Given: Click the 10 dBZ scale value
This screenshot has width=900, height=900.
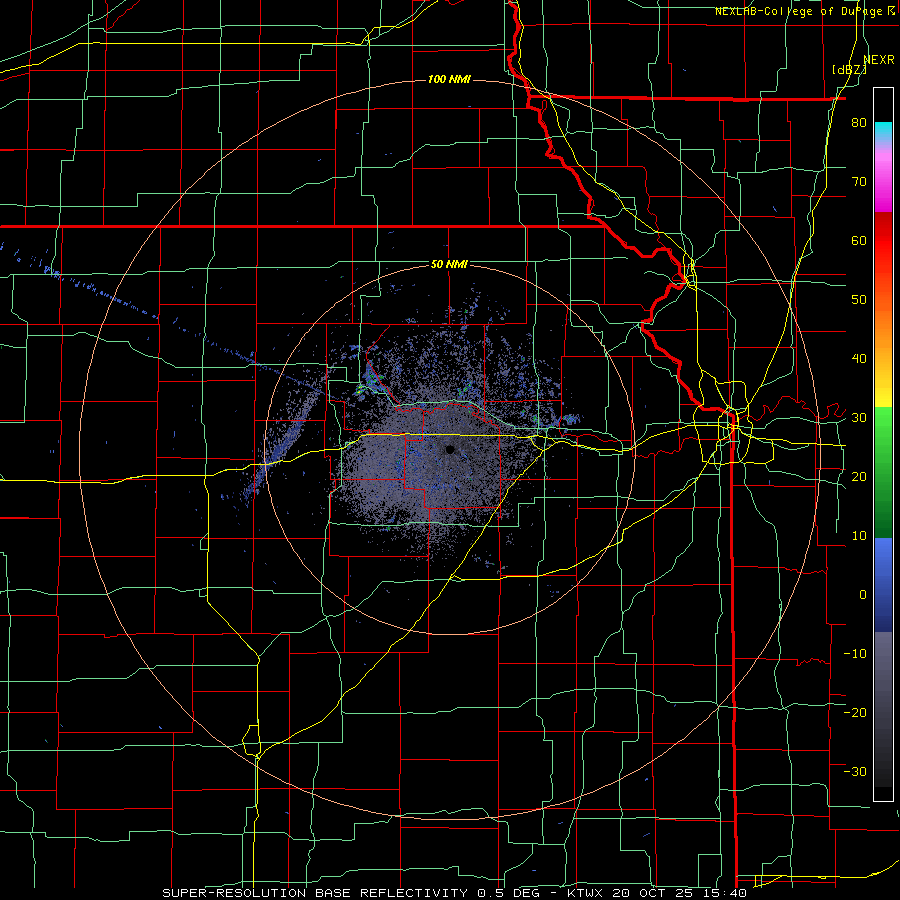Looking at the screenshot, I should coord(859,536).
